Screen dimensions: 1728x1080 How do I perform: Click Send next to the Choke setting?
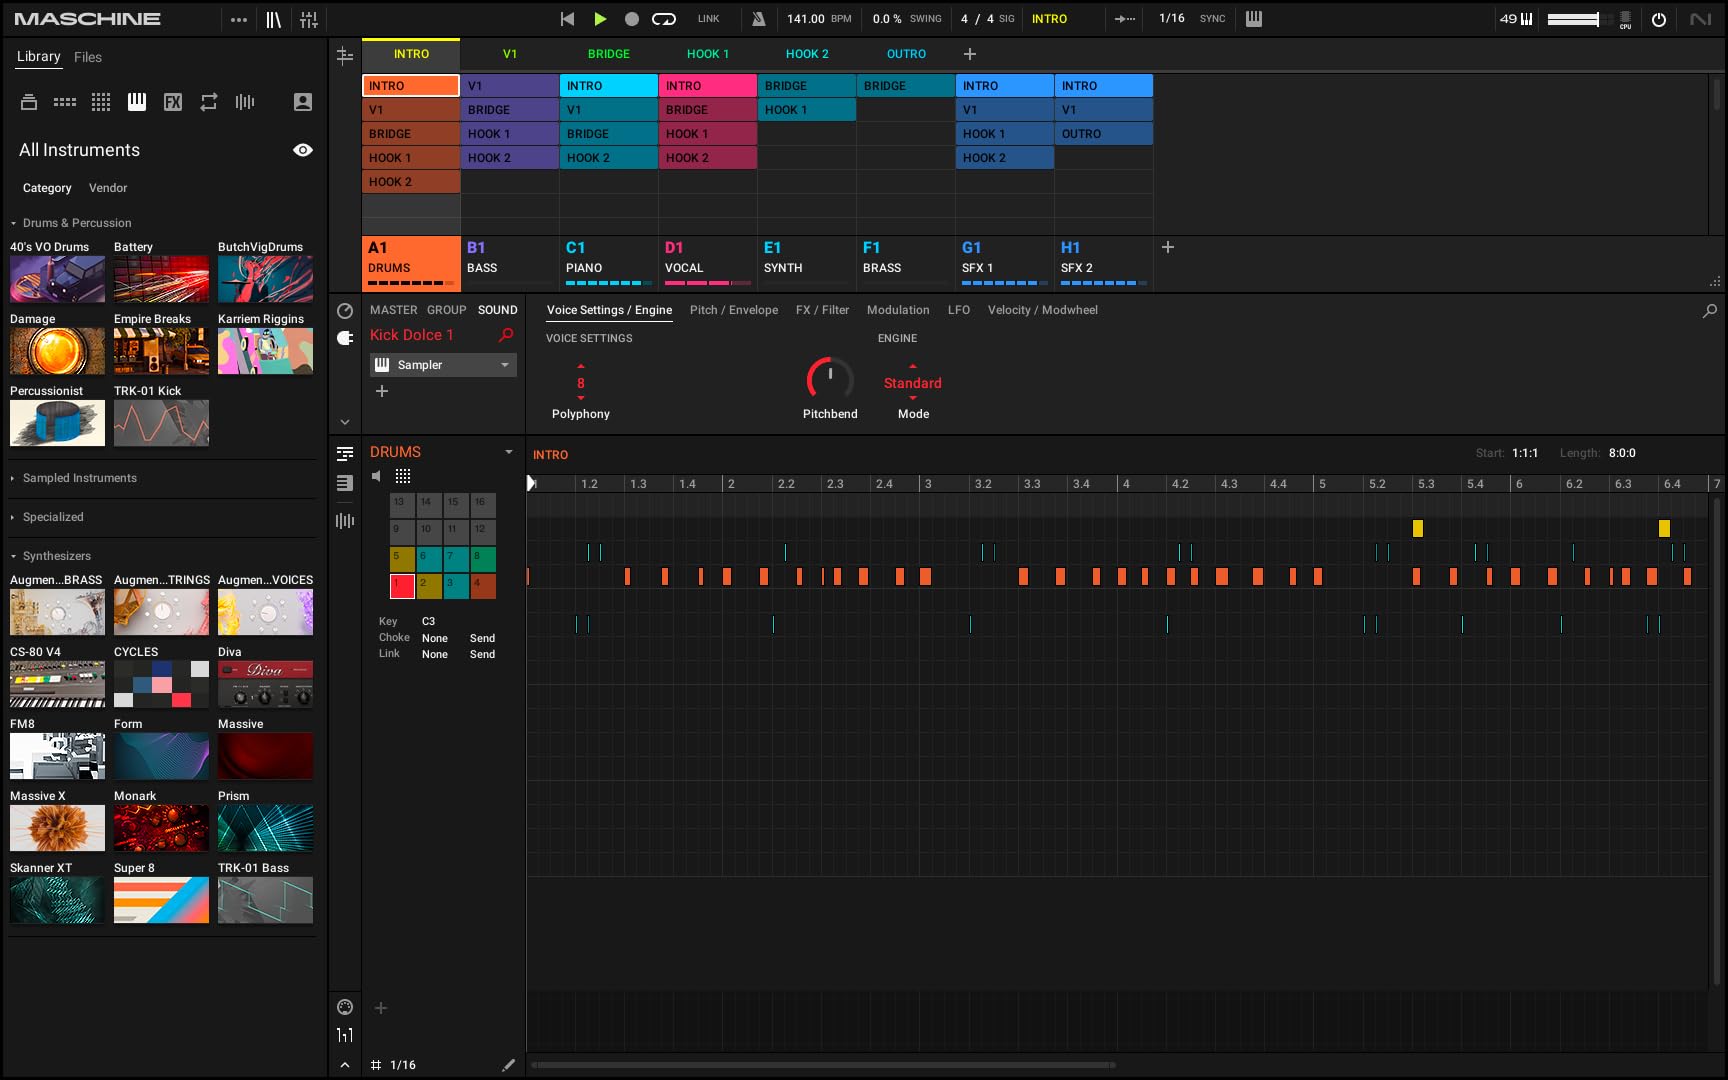[482, 638]
